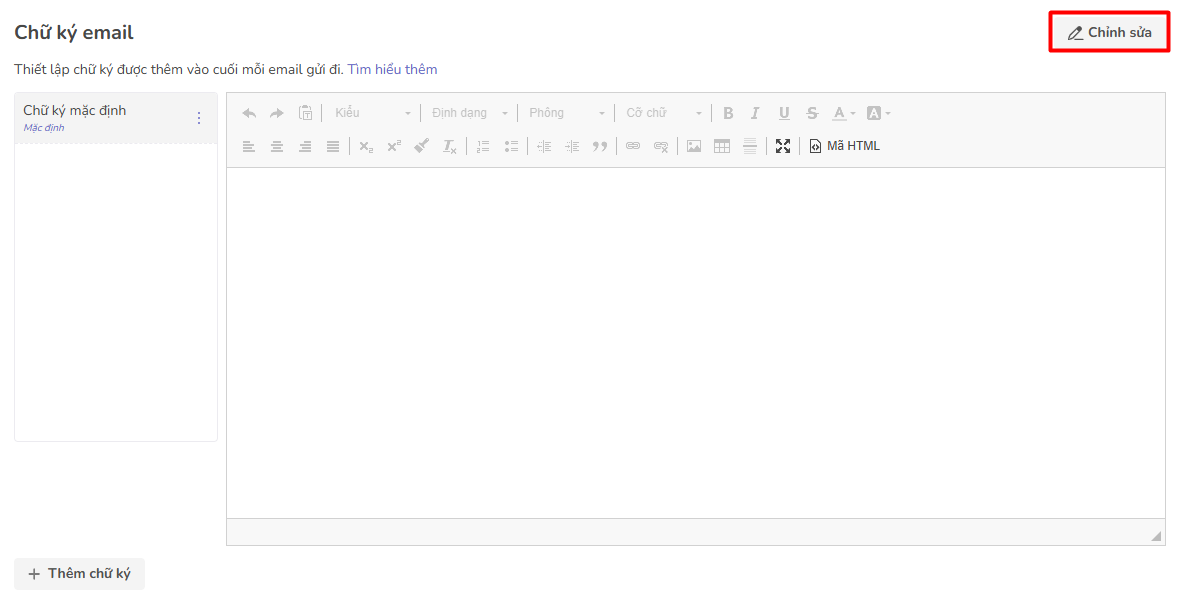Toggle bold formatting
This screenshot has width=1187, height=603.
tap(728, 113)
